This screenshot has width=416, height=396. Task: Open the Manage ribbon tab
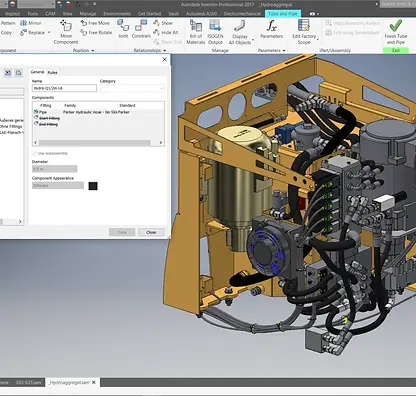88,14
